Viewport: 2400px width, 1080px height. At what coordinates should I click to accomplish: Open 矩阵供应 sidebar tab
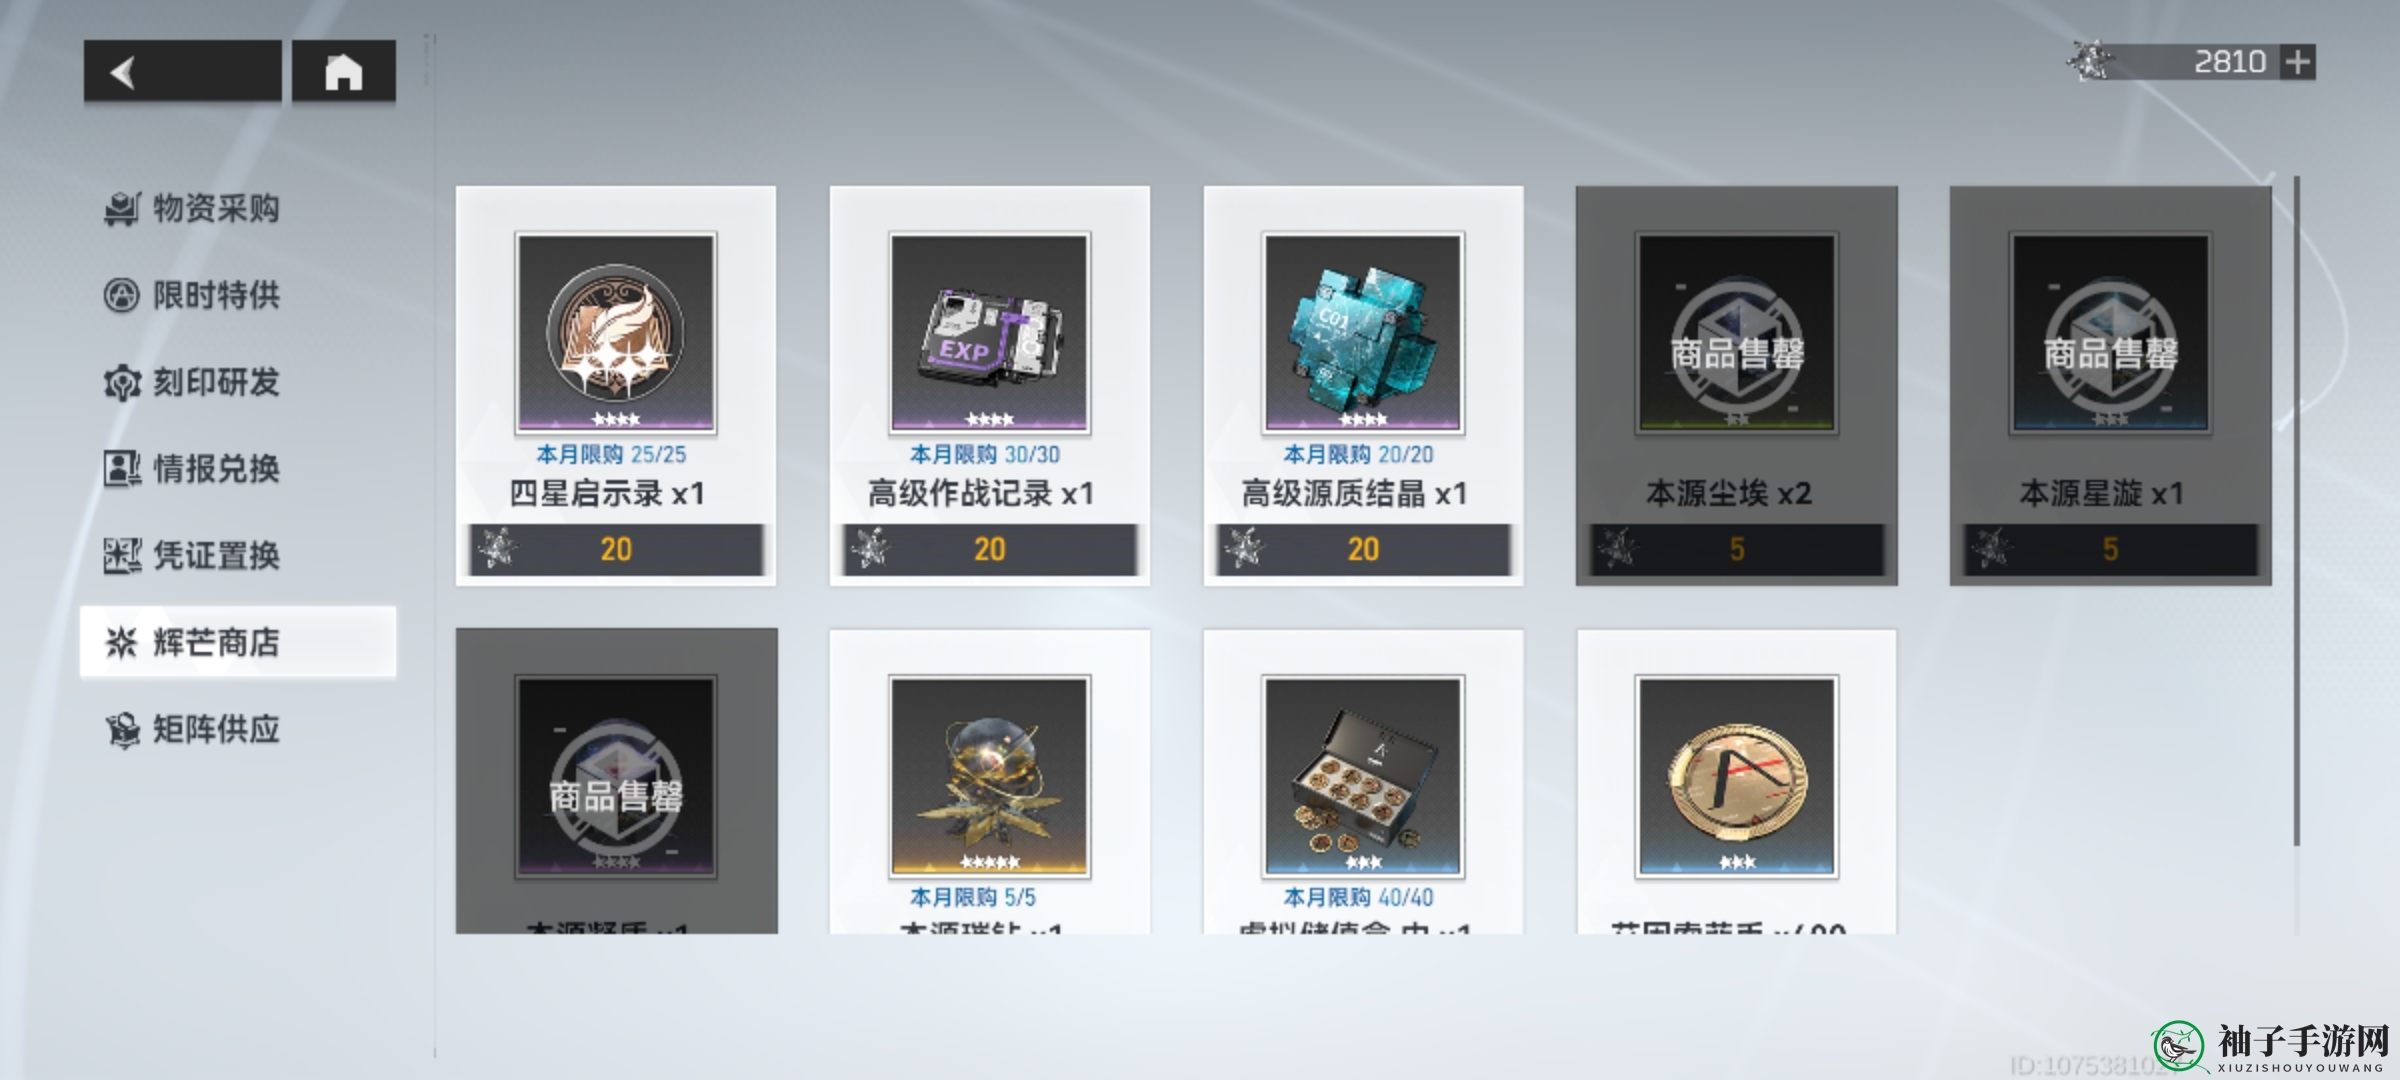pos(192,729)
